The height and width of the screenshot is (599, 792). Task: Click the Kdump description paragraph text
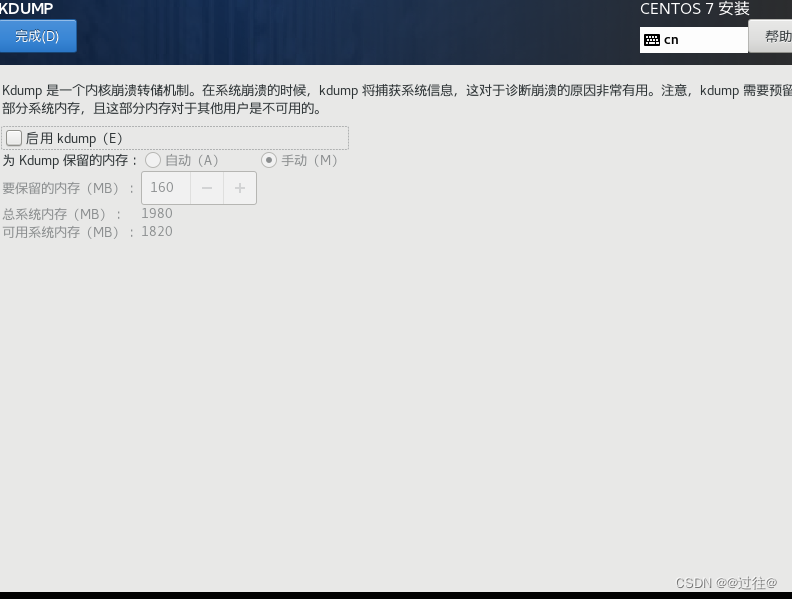coord(397,99)
